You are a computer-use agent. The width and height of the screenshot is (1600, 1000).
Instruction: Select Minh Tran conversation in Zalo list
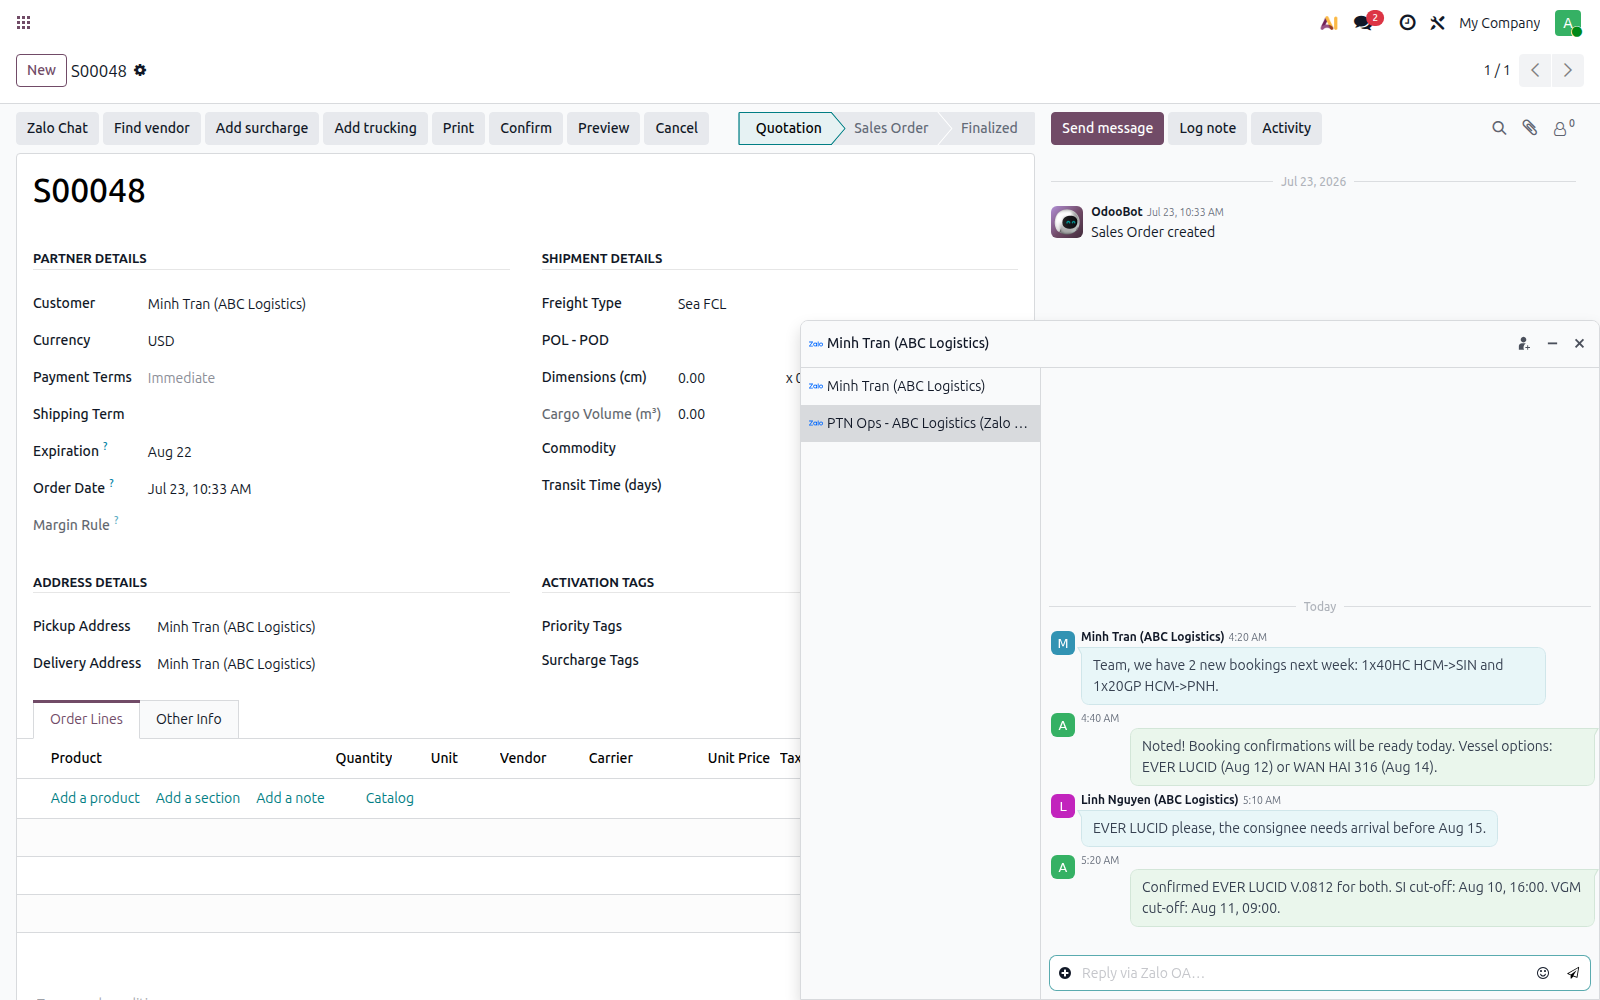[x=920, y=386]
